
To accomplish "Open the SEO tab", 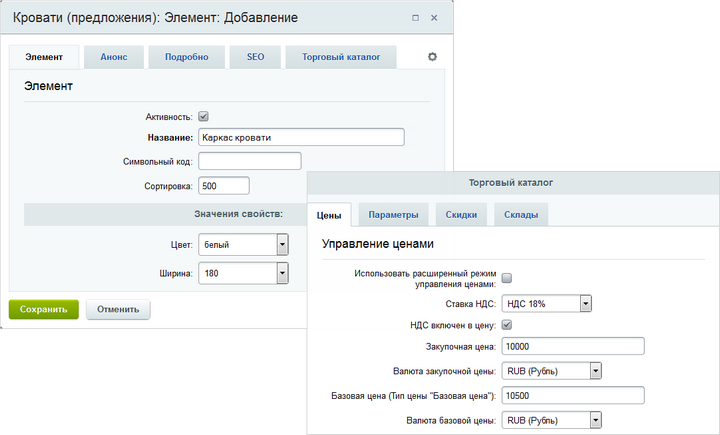I will (256, 57).
